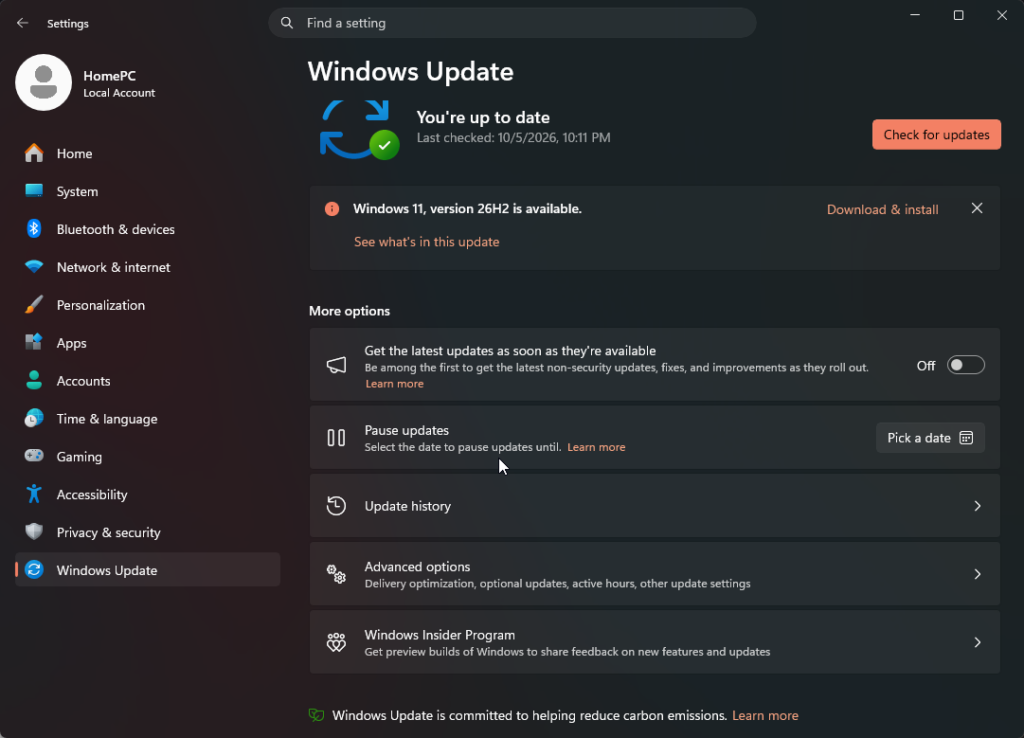Click Learn more about carbon emissions
Screen dimensions: 1024x738
coord(765,715)
